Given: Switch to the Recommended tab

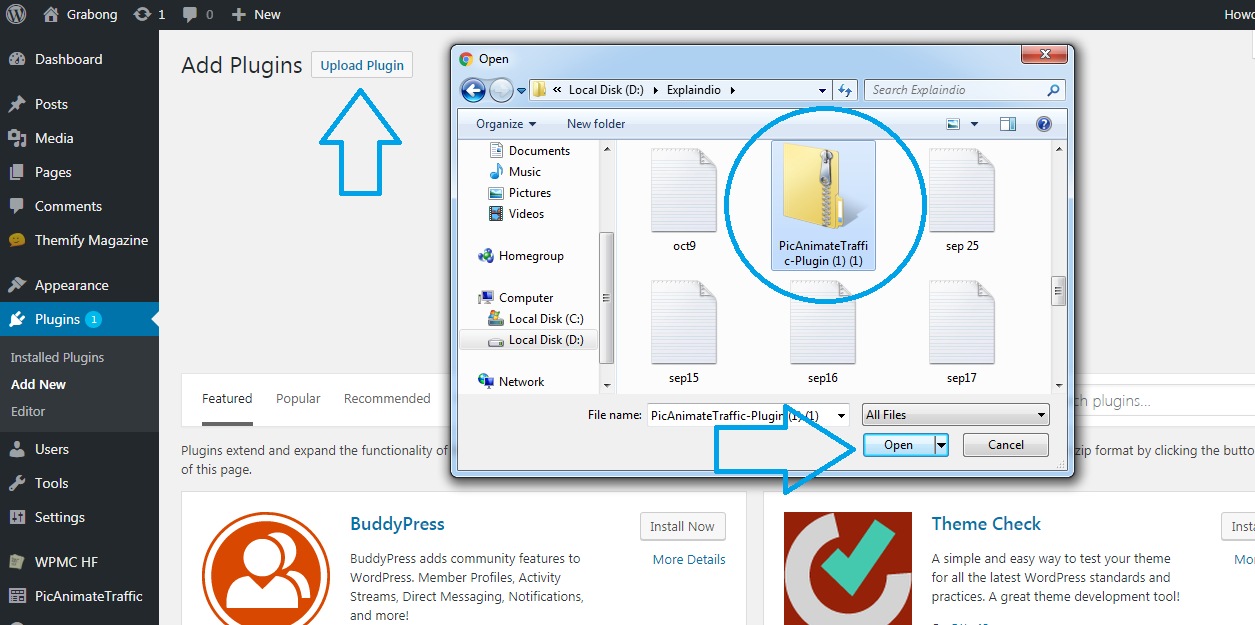Looking at the screenshot, I should coord(387,398).
